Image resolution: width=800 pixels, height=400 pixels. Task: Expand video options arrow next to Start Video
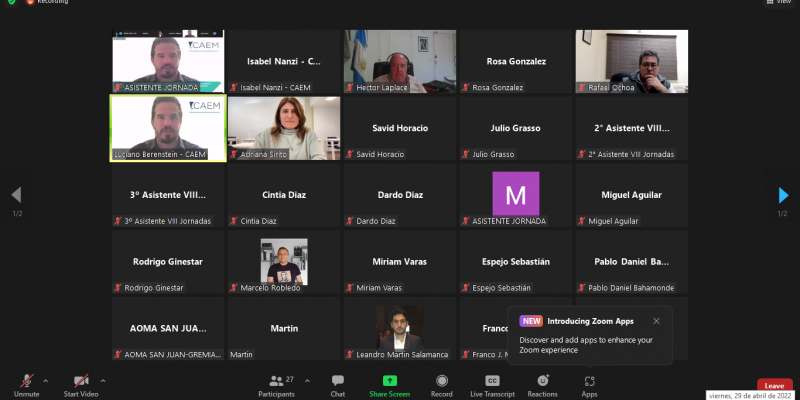pyautogui.click(x=103, y=381)
